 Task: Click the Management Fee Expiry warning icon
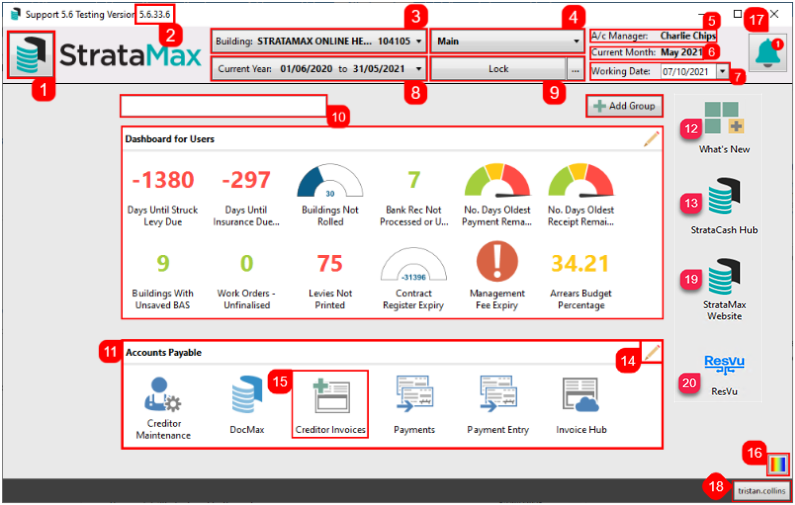(497, 262)
